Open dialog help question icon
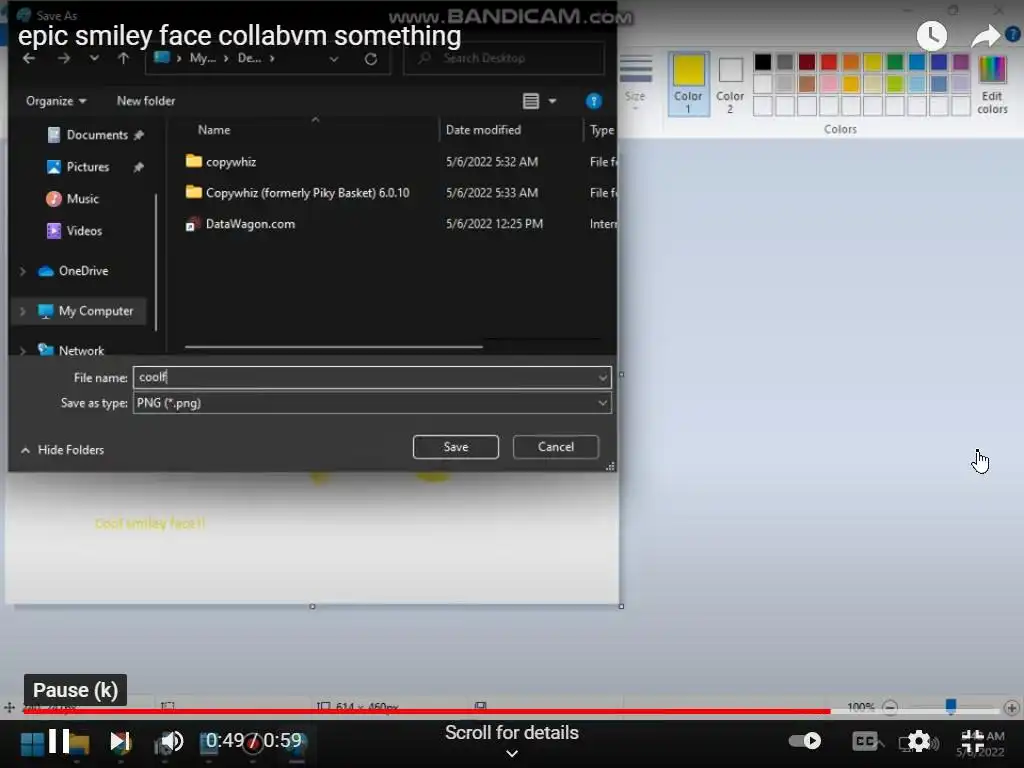Image resolution: width=1024 pixels, height=768 pixels. tap(594, 101)
